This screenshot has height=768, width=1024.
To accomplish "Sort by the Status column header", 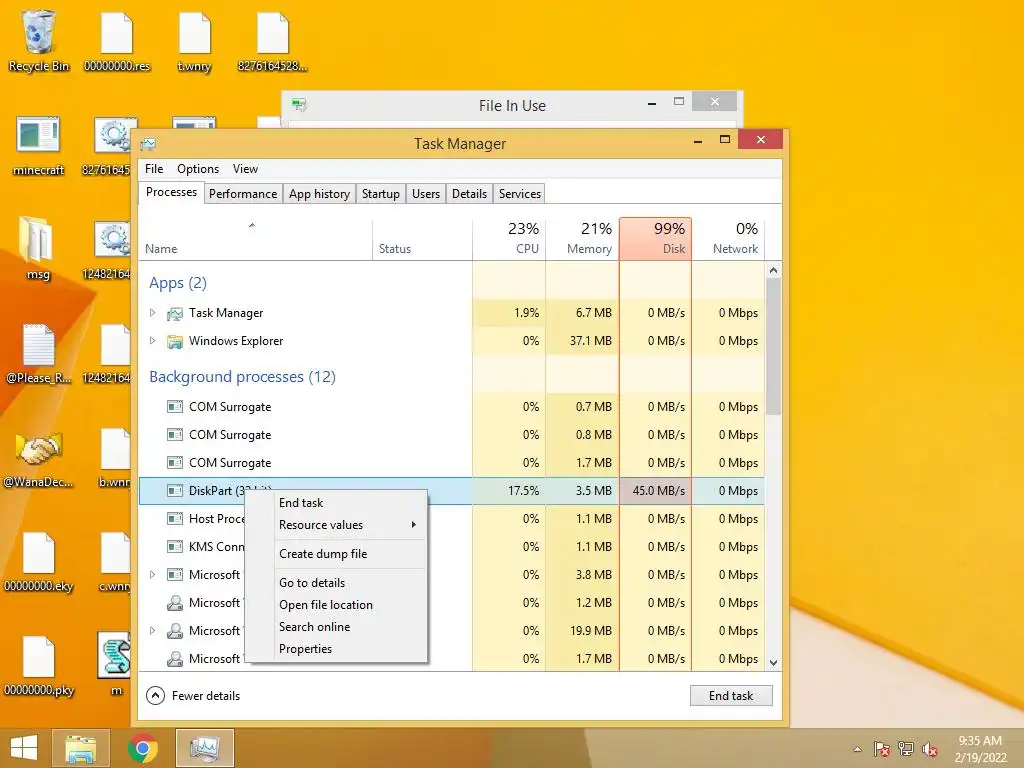I will [423, 238].
